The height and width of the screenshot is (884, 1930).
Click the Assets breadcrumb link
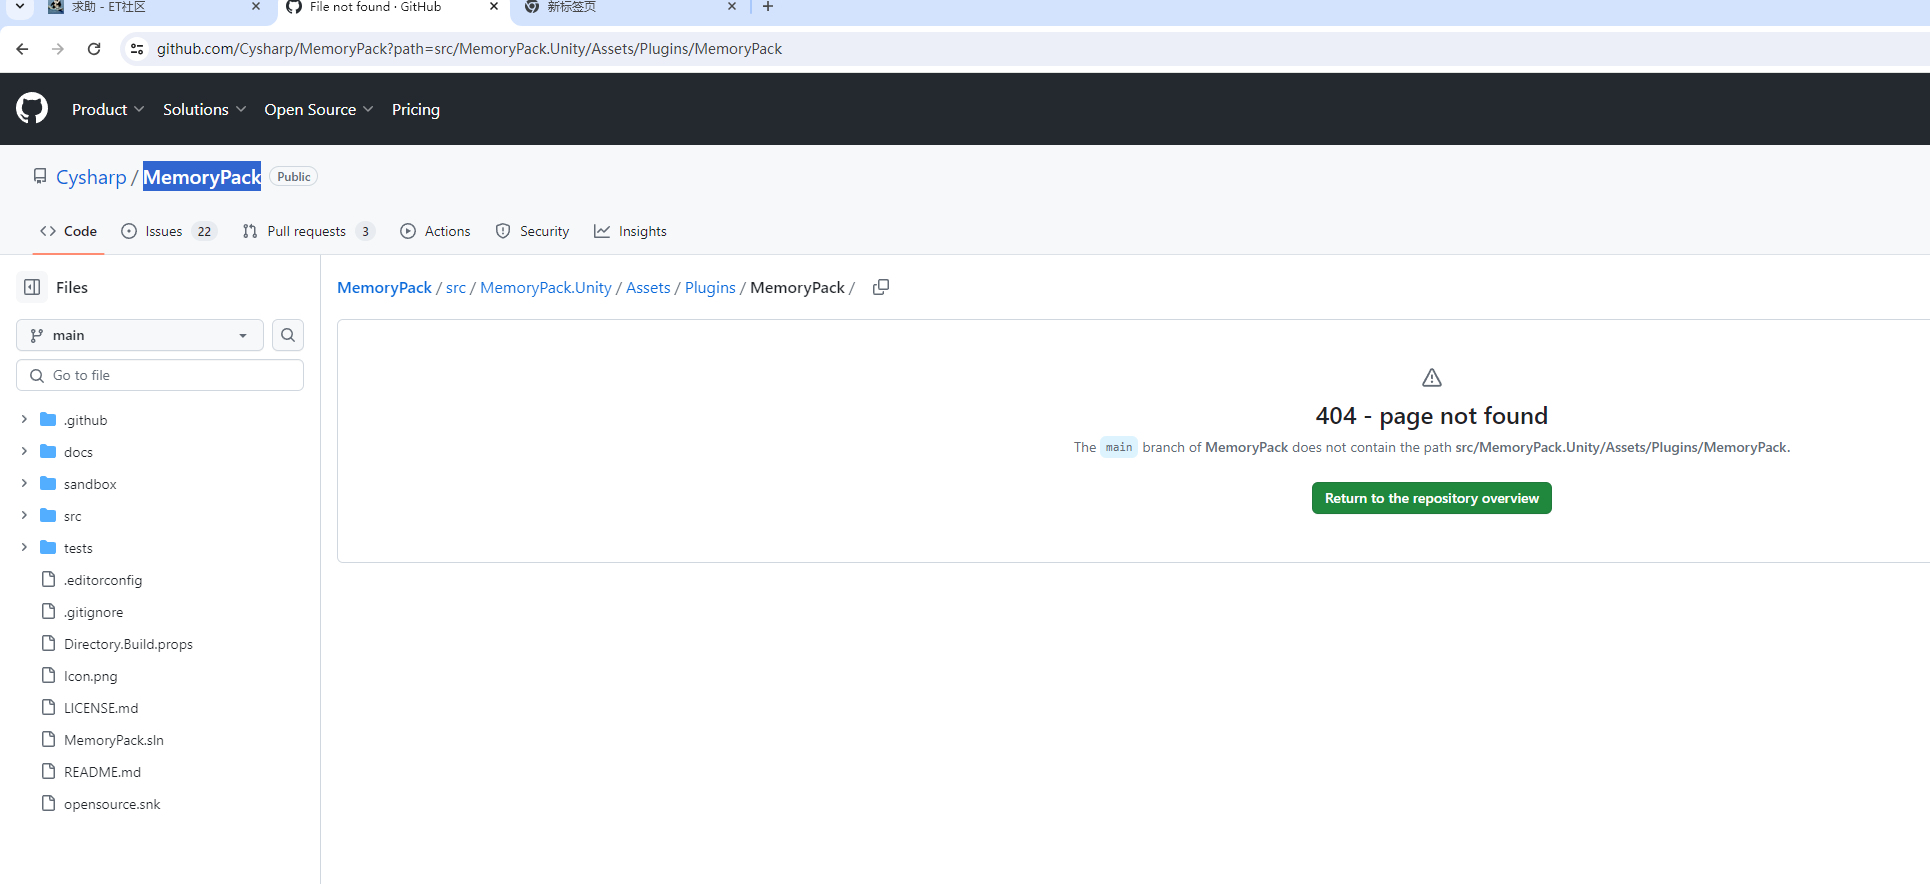point(648,287)
